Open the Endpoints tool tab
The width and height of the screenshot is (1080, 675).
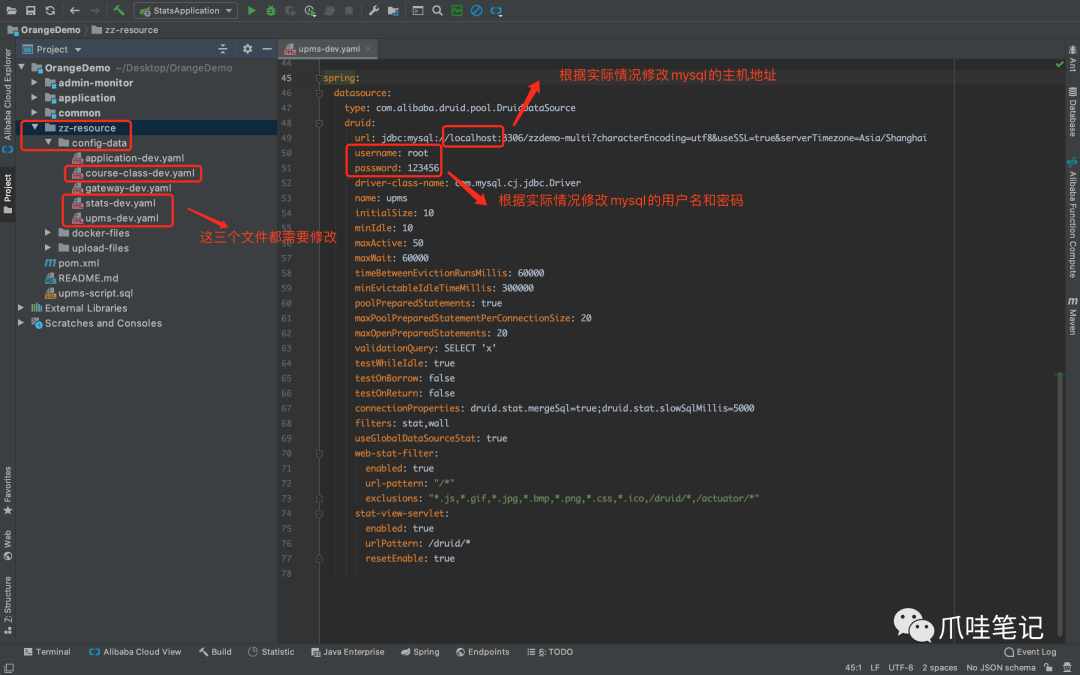pyautogui.click(x=483, y=652)
